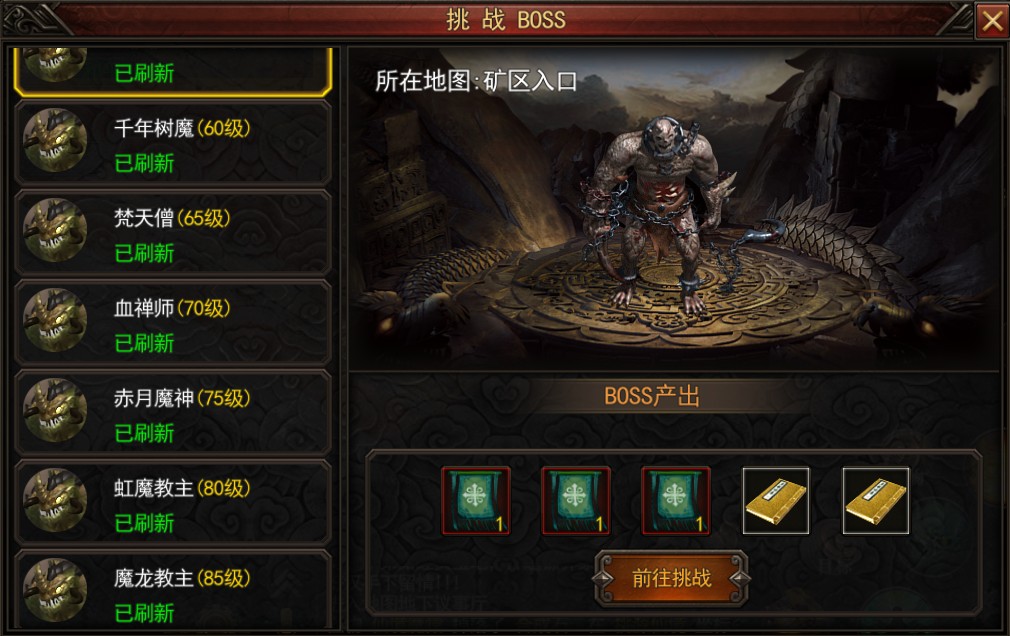Open 魔龙教主 (85级) boss details

[x=173, y=590]
